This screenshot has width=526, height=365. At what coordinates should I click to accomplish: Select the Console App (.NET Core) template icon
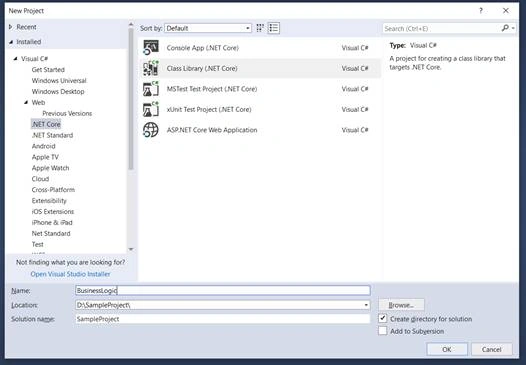coord(151,47)
